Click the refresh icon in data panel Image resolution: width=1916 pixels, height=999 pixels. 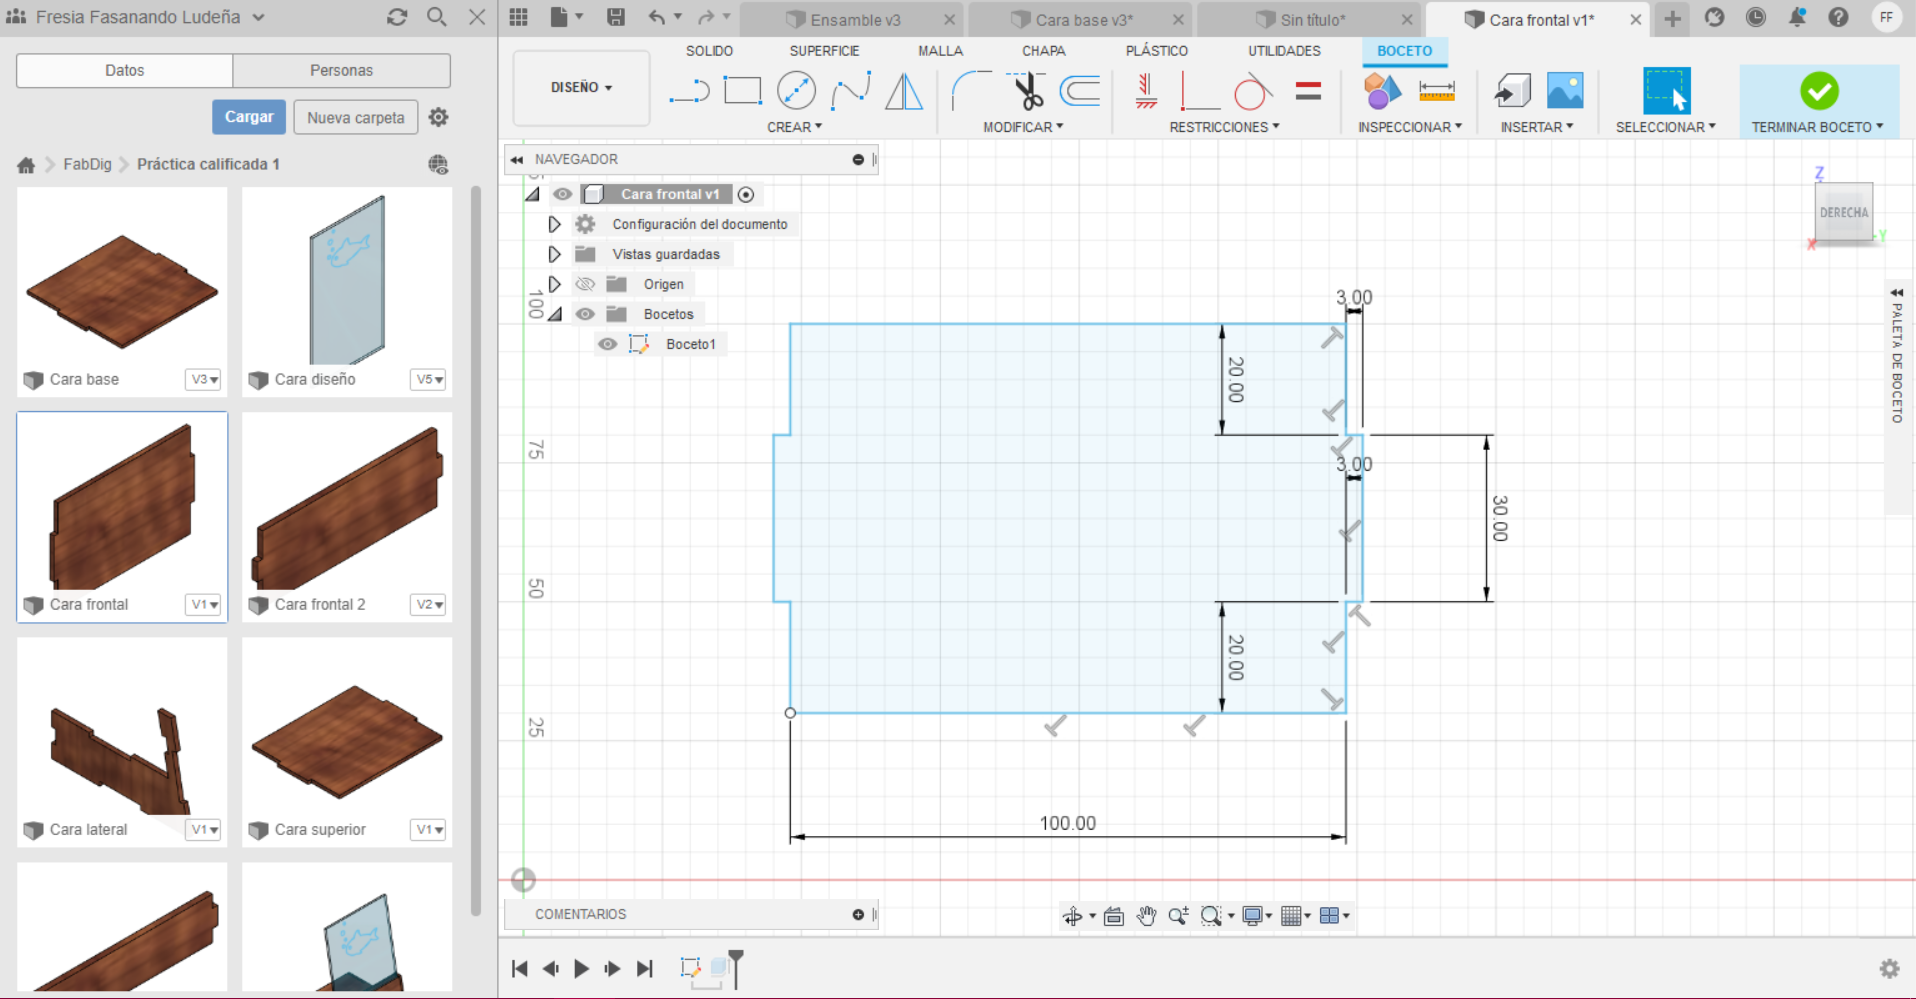point(397,17)
